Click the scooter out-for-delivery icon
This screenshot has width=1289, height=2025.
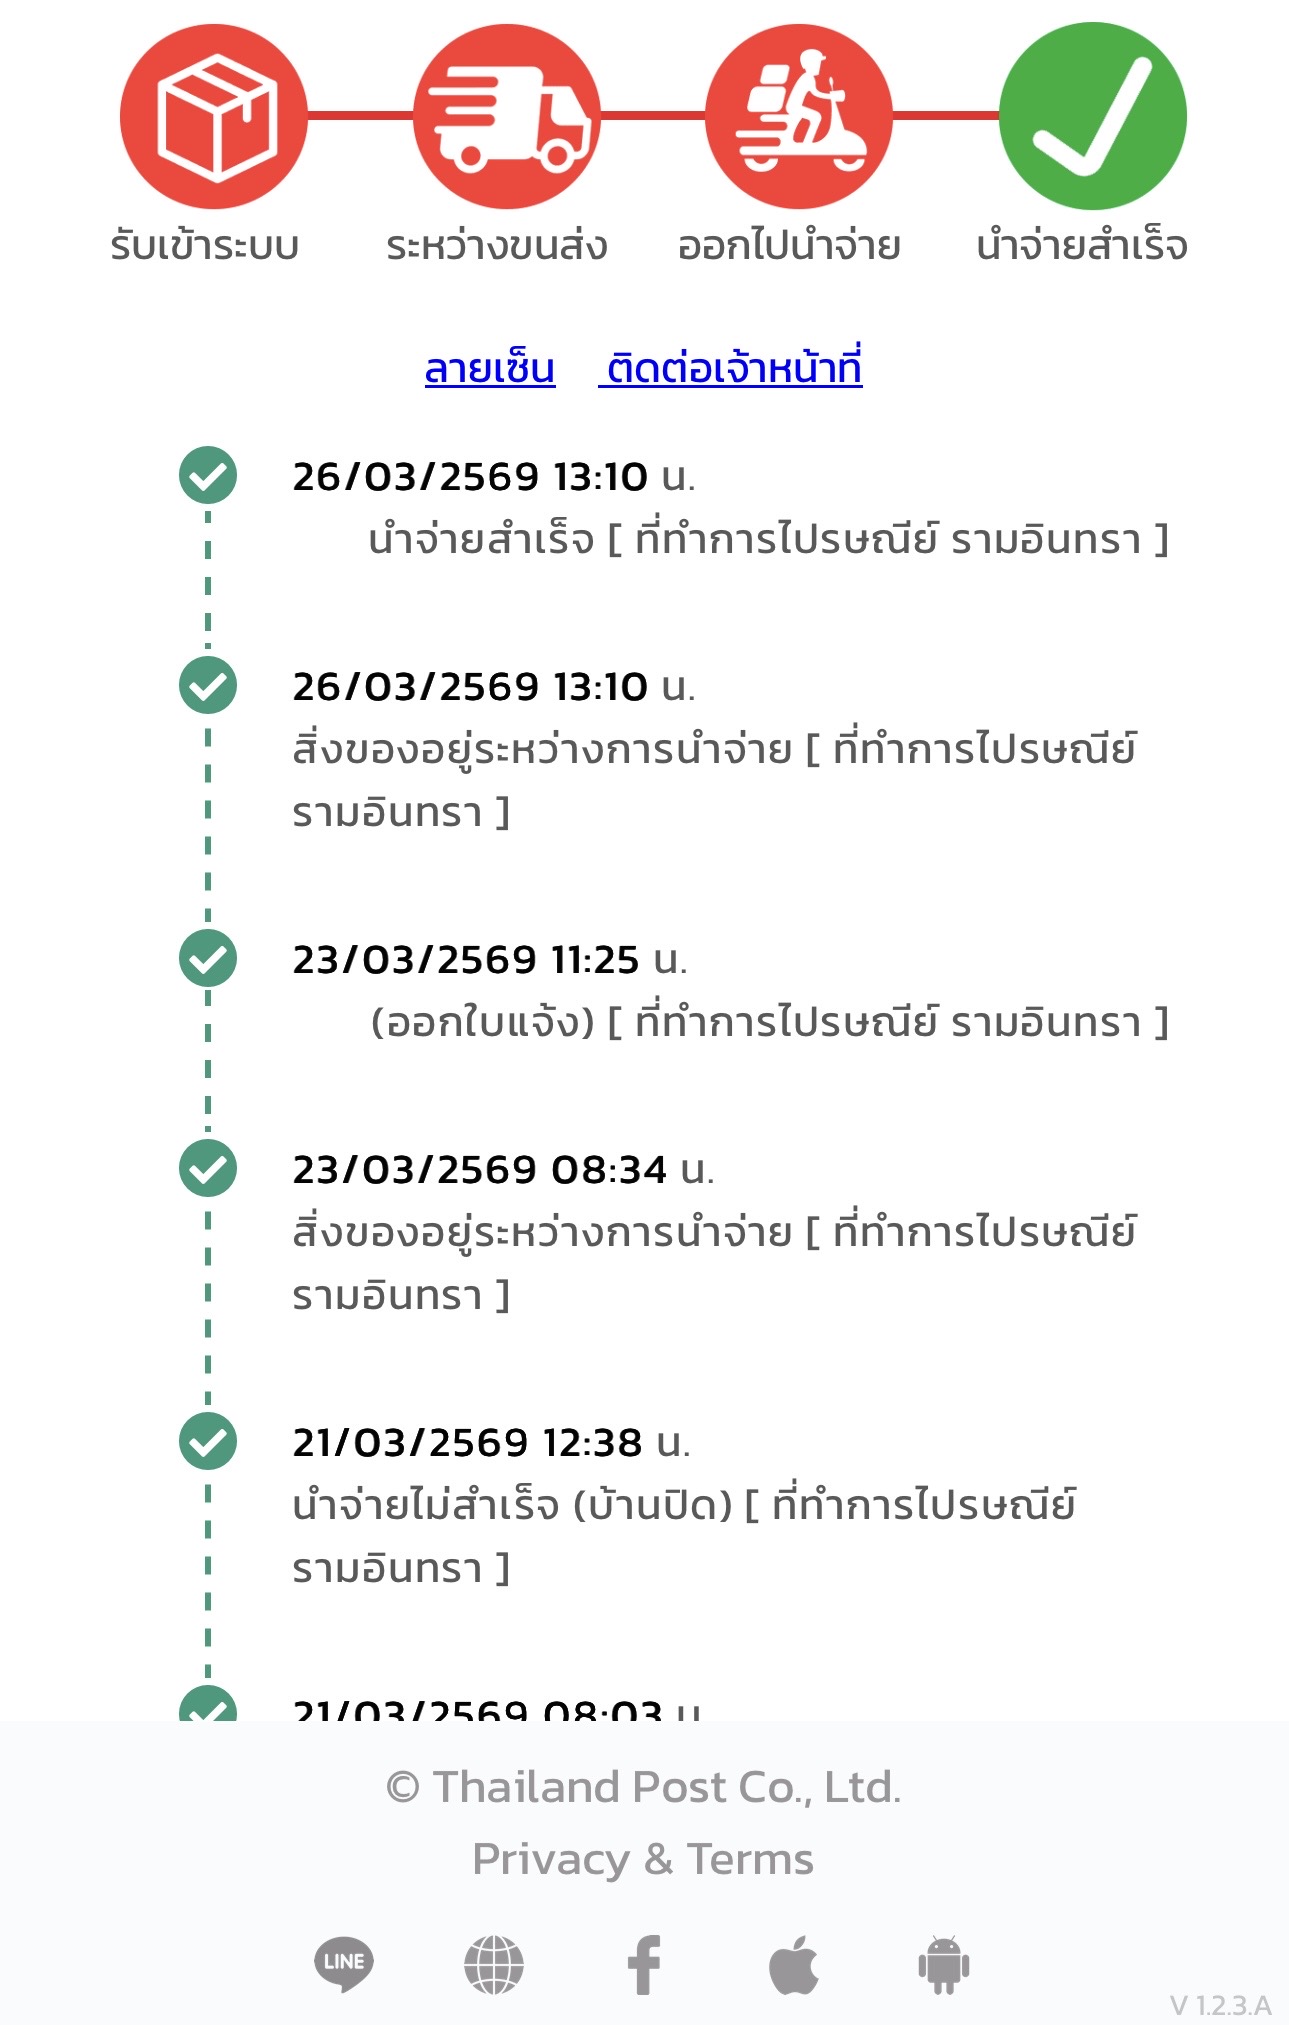tap(799, 117)
